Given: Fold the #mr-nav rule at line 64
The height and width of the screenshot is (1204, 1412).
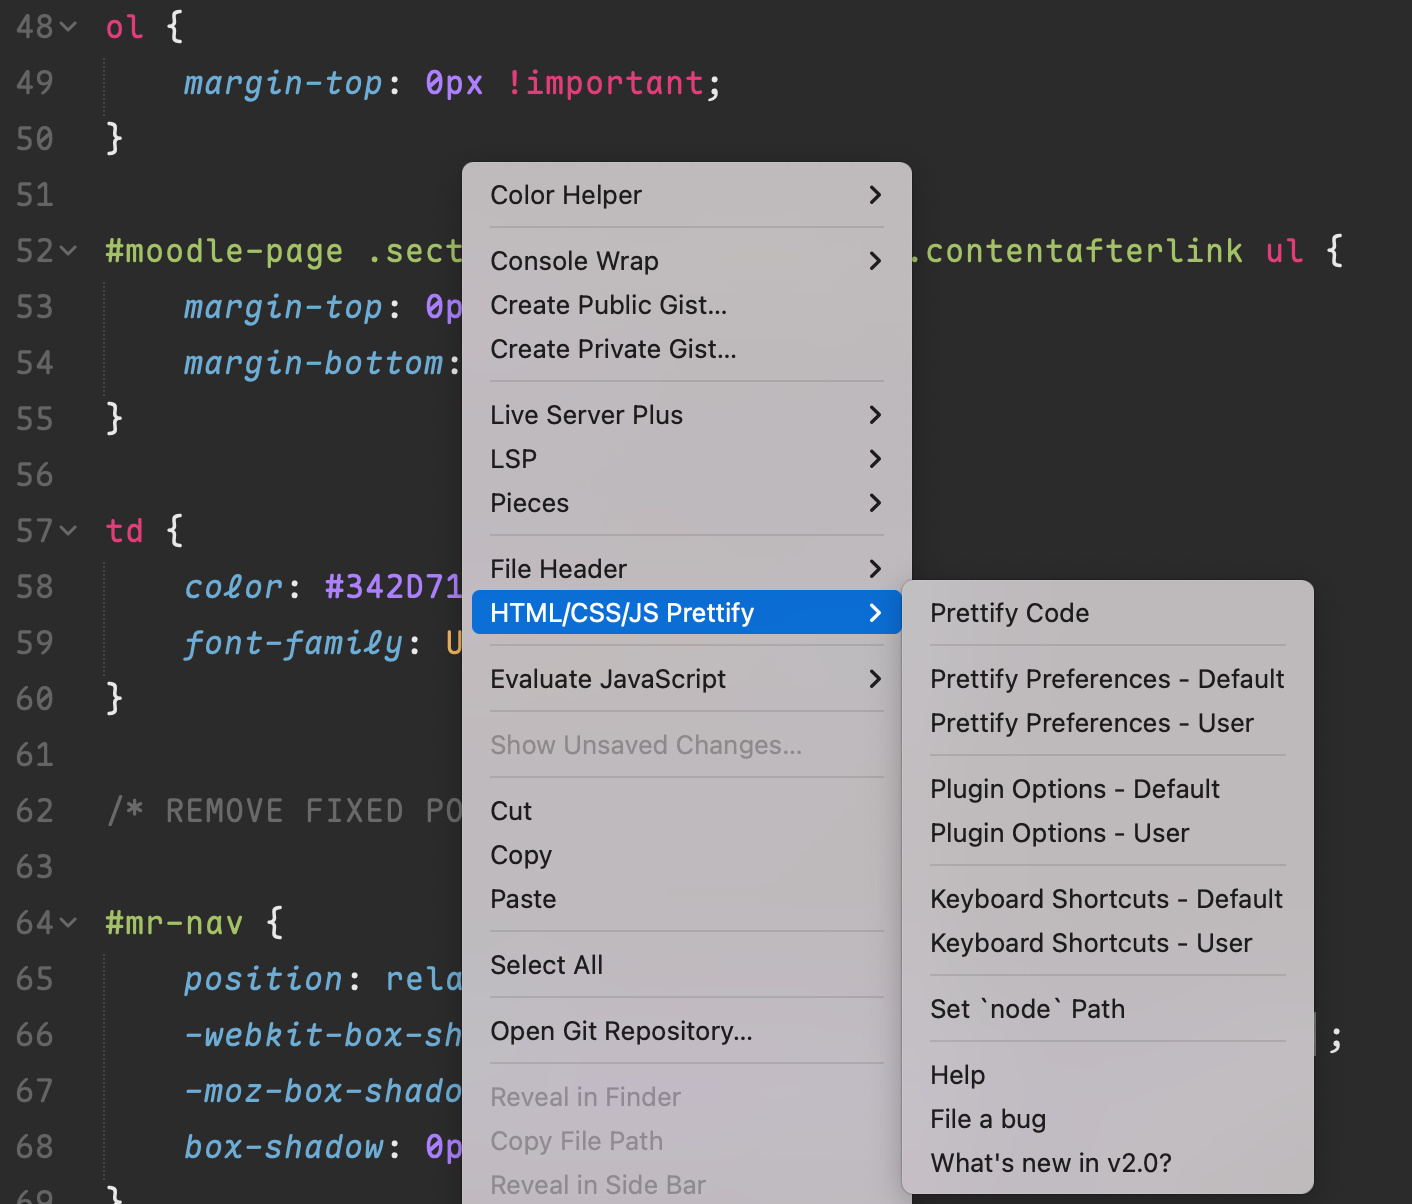Looking at the screenshot, I should pyautogui.click(x=68, y=923).
